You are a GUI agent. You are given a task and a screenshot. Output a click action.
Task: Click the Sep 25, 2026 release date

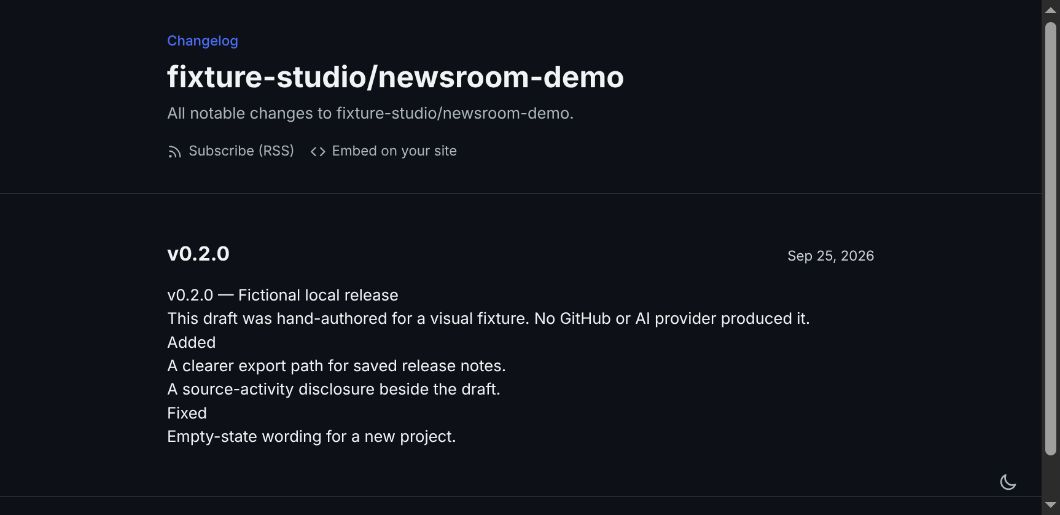[x=830, y=255]
